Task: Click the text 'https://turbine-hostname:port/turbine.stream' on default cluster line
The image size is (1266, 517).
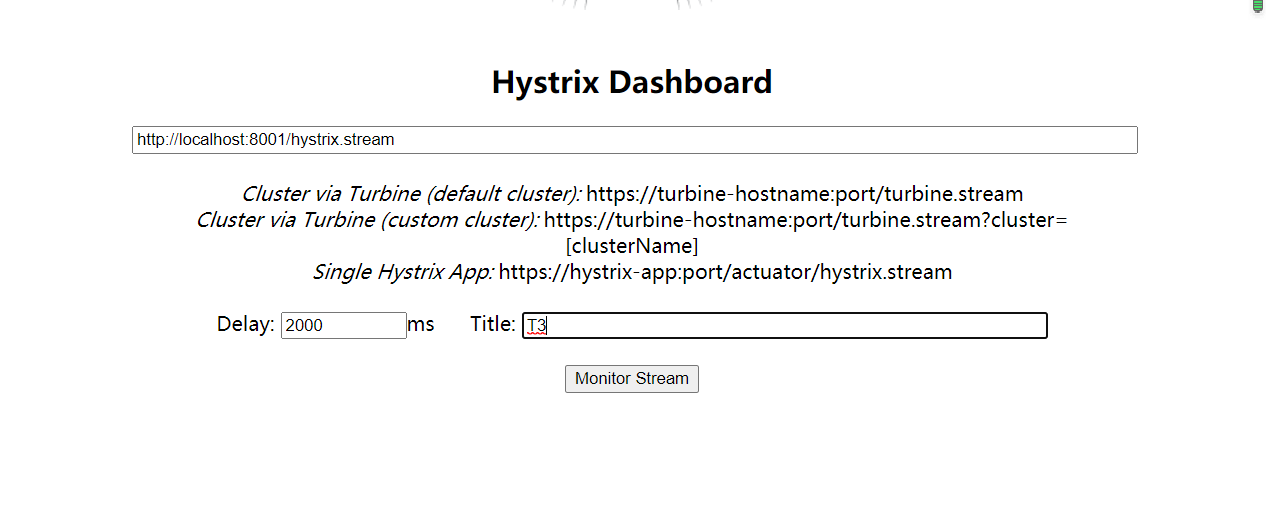Action: tap(805, 194)
